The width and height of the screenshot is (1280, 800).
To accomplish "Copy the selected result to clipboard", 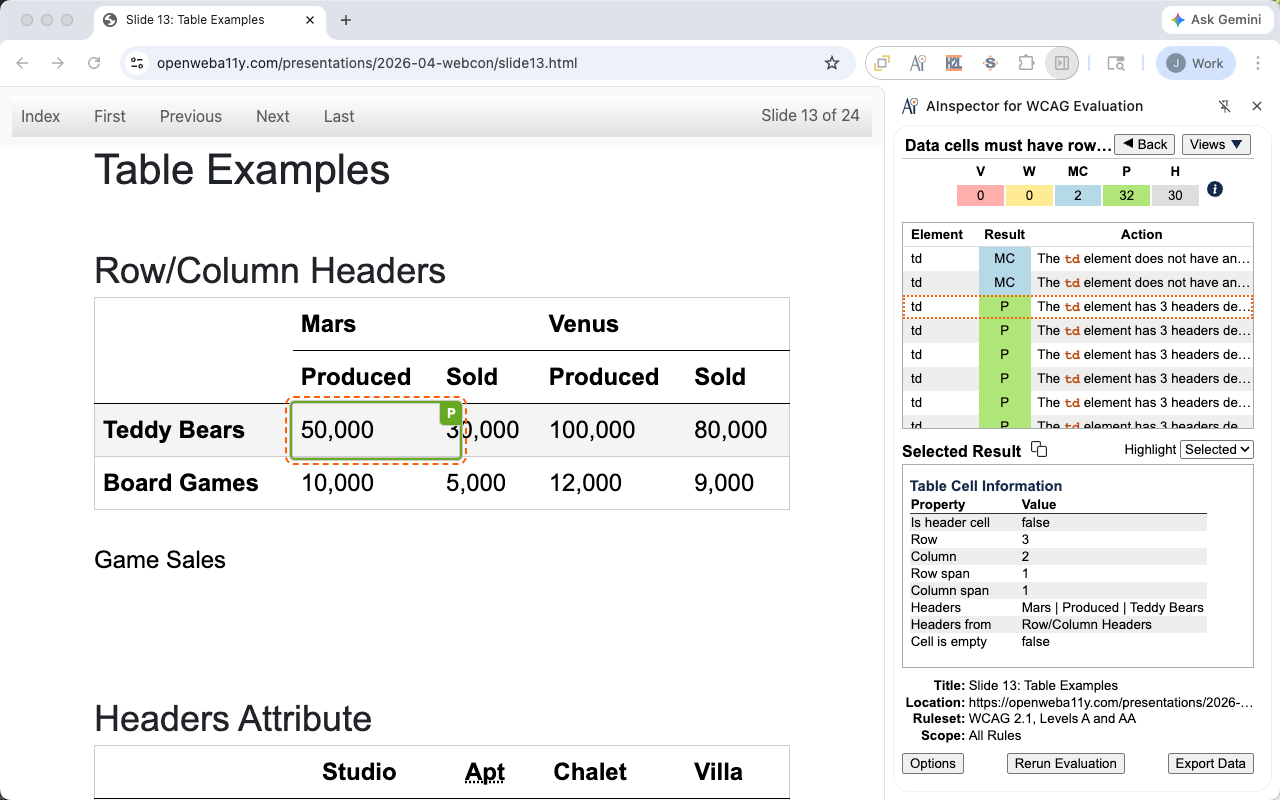I will point(1039,450).
